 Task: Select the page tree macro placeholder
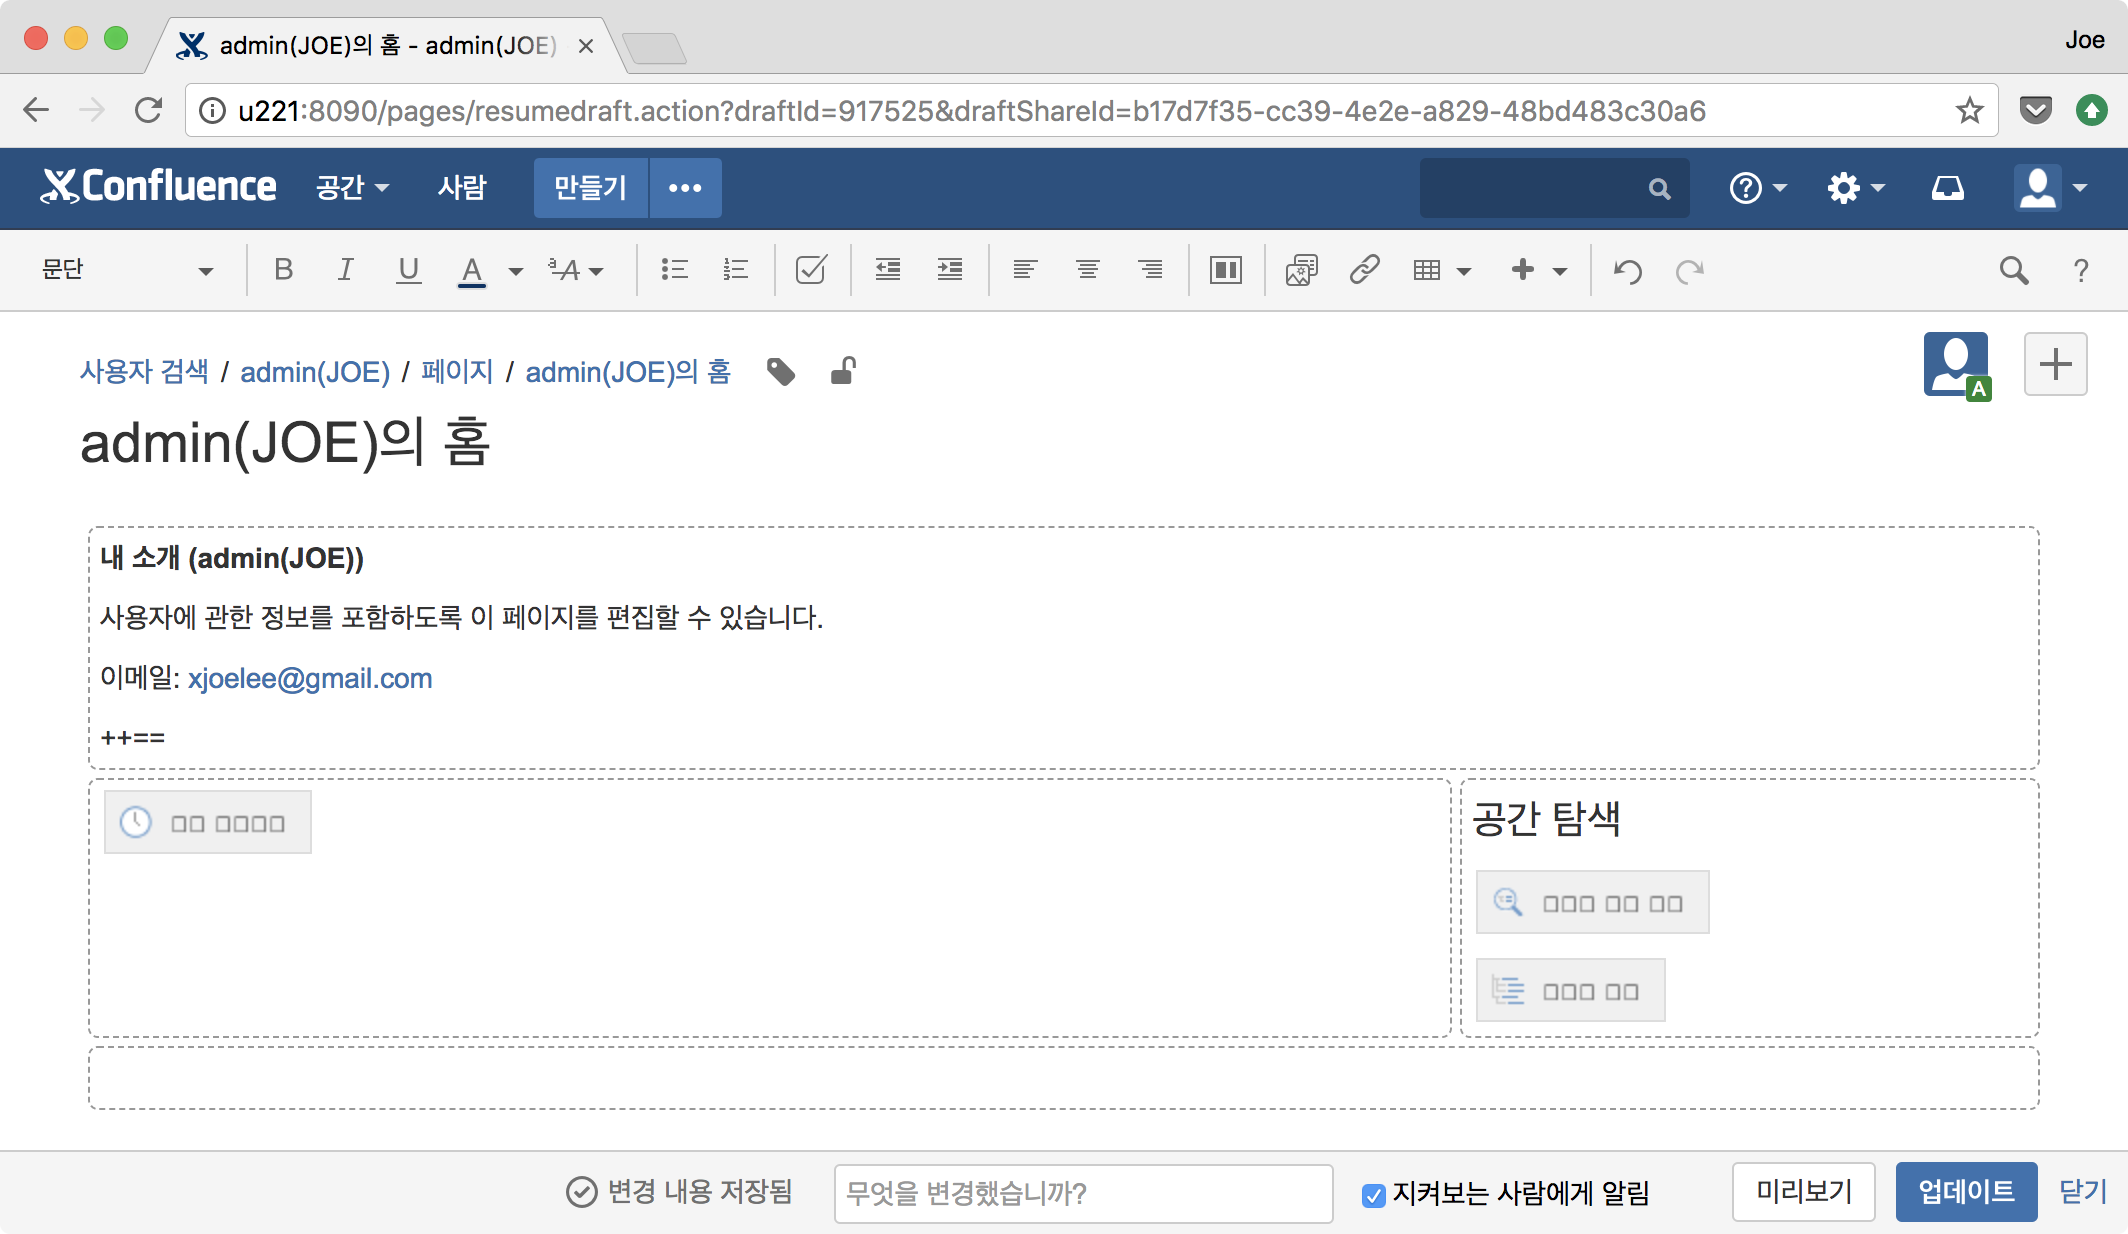[1570, 990]
